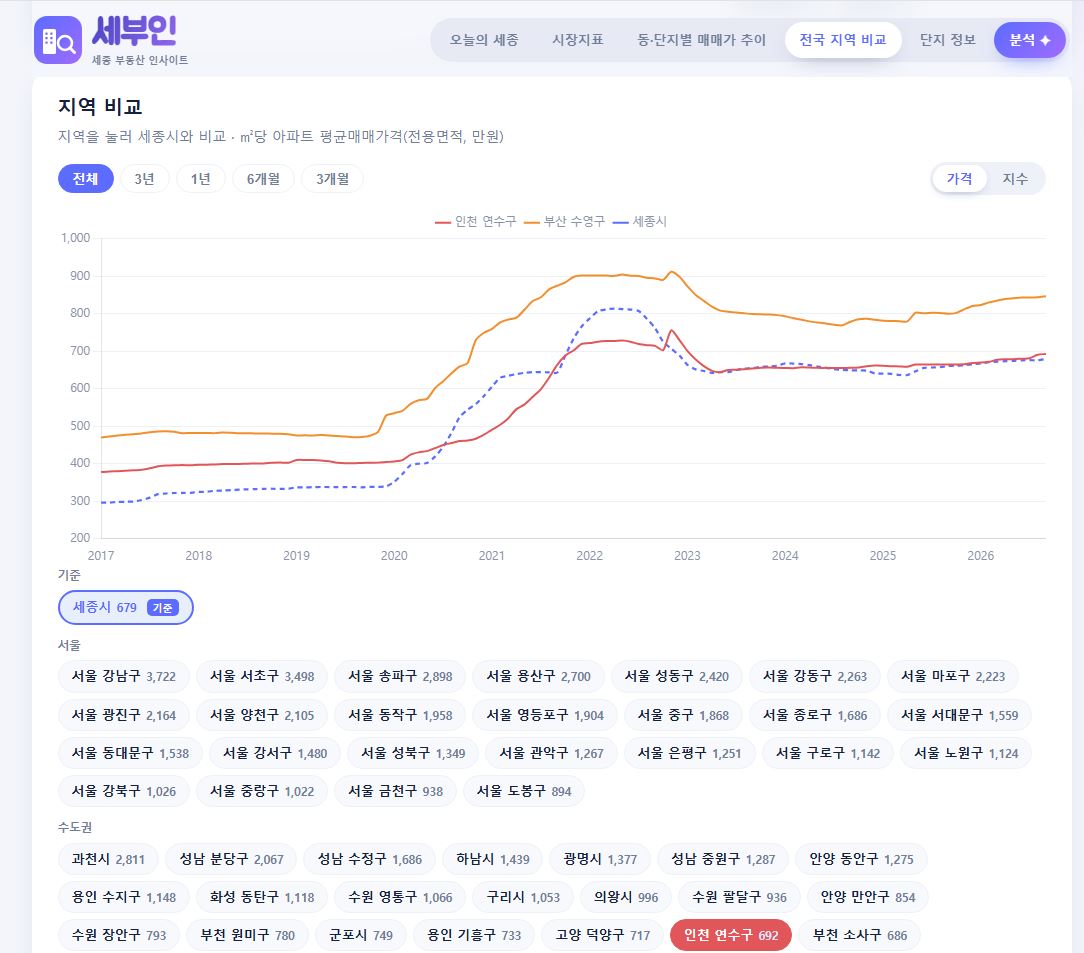Select the 수원 영통구 1,066 chip

[x=400, y=898]
